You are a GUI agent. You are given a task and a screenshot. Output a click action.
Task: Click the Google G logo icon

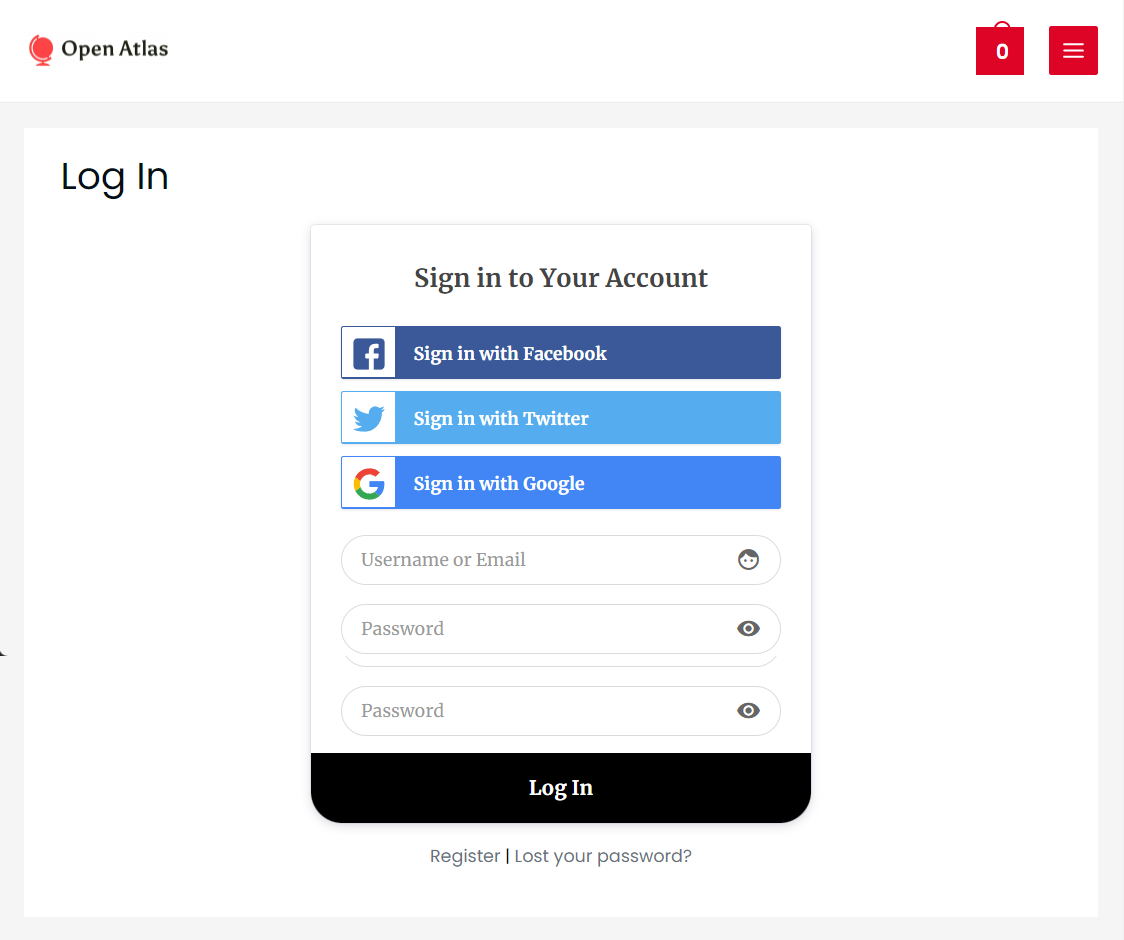click(x=369, y=483)
